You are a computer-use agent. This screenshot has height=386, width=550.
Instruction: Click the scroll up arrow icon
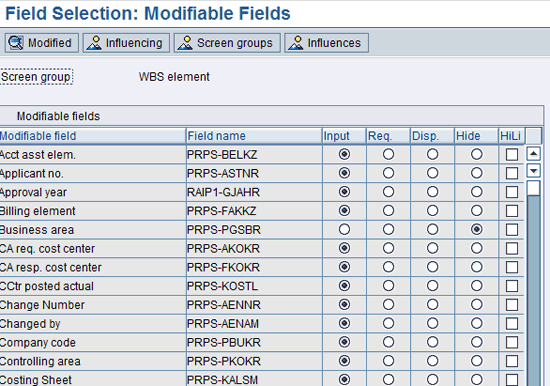[534, 154]
